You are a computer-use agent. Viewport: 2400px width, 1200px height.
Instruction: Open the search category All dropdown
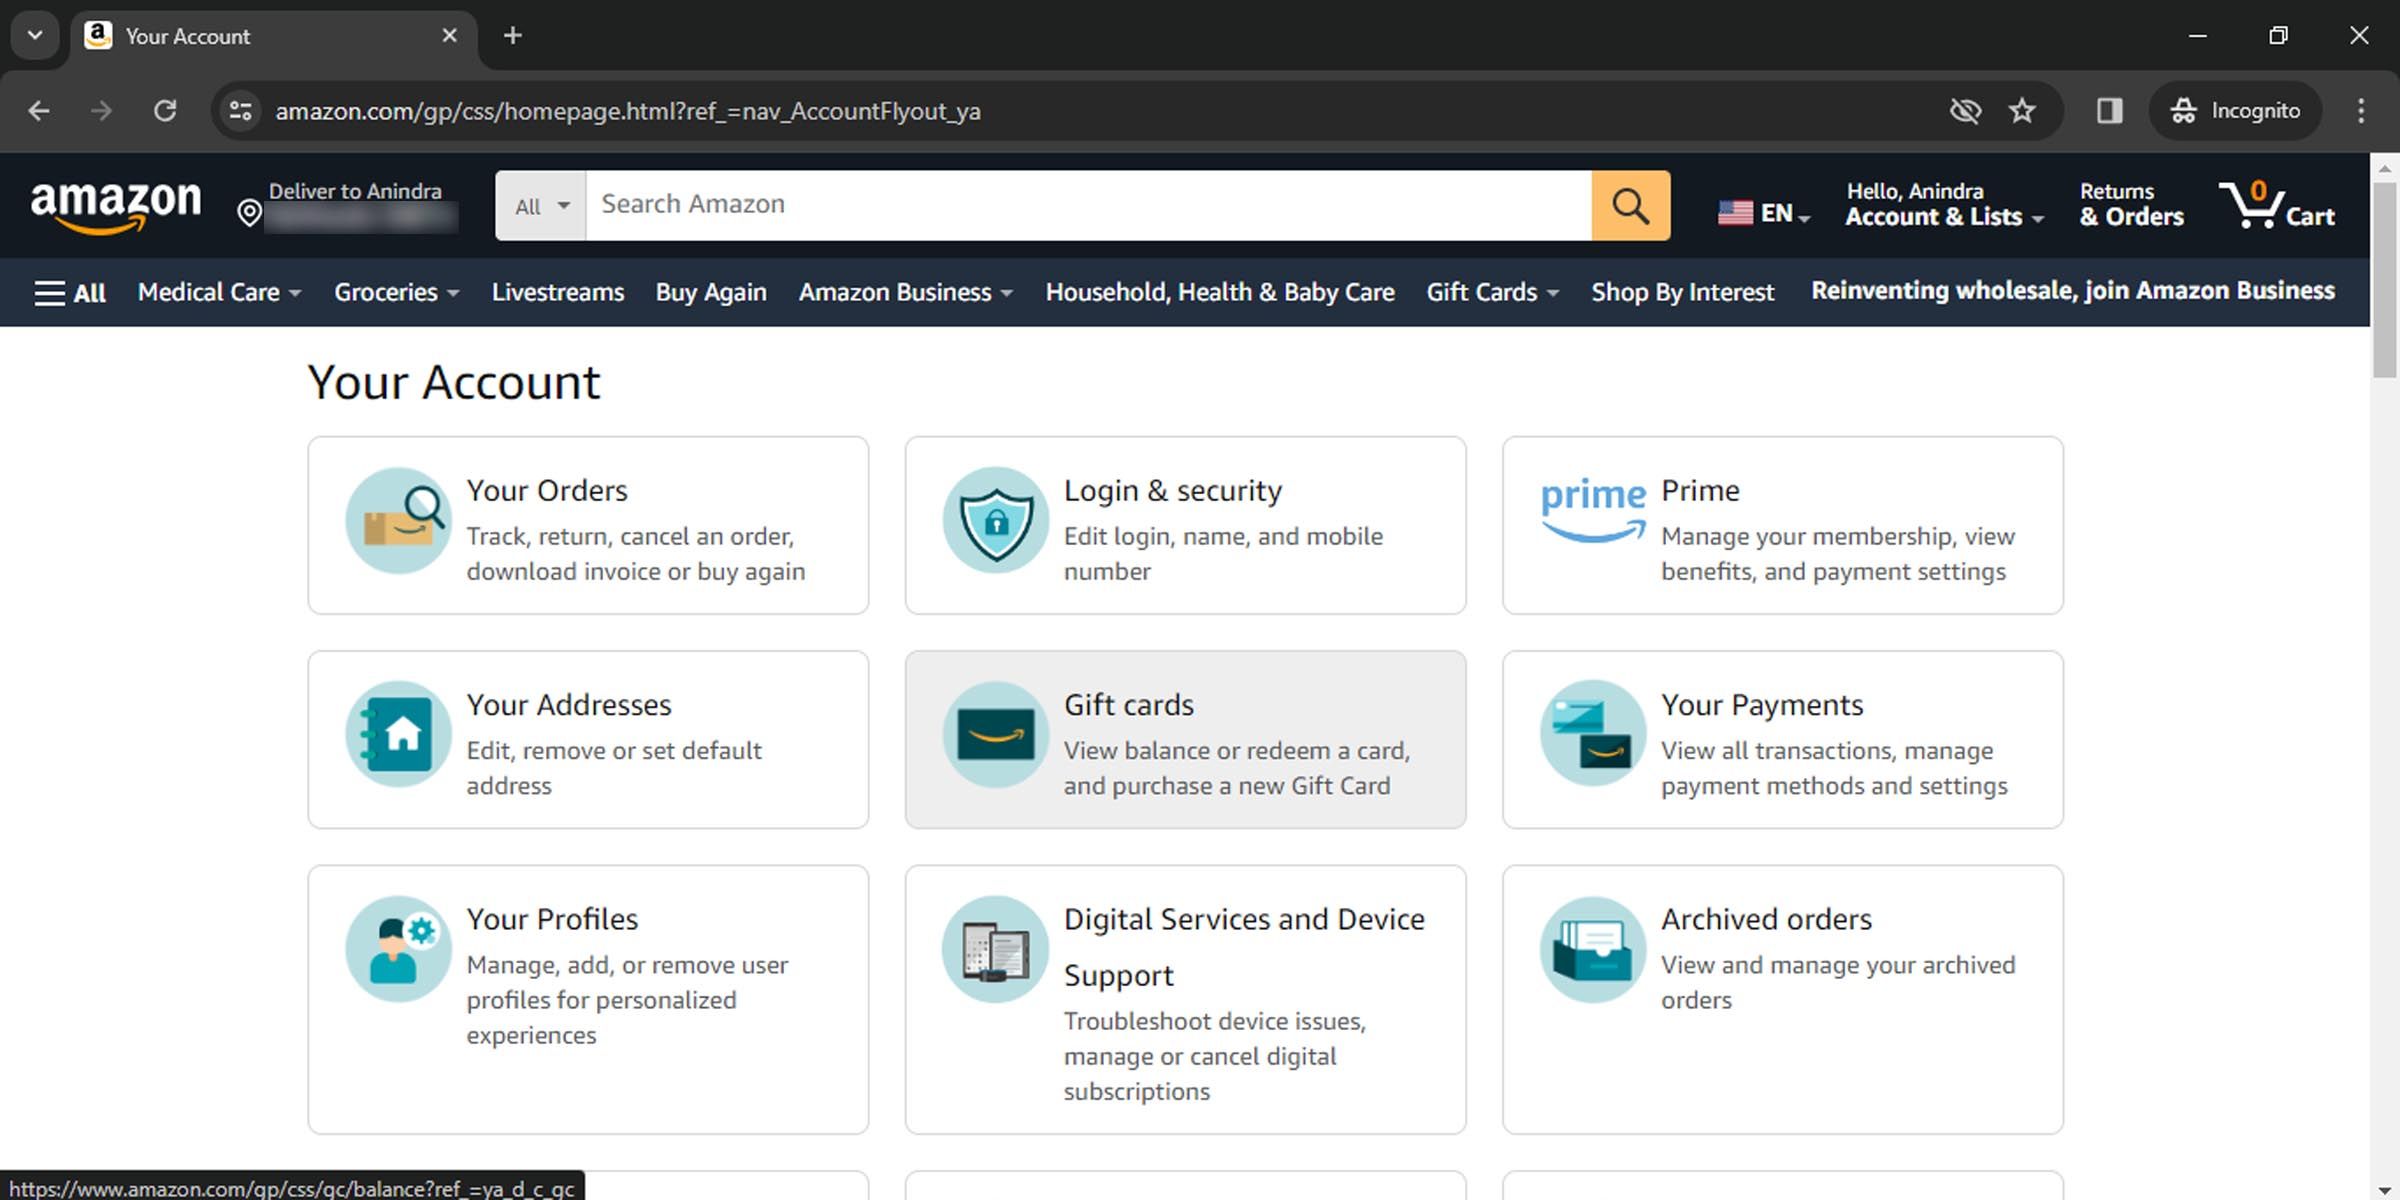tap(538, 205)
